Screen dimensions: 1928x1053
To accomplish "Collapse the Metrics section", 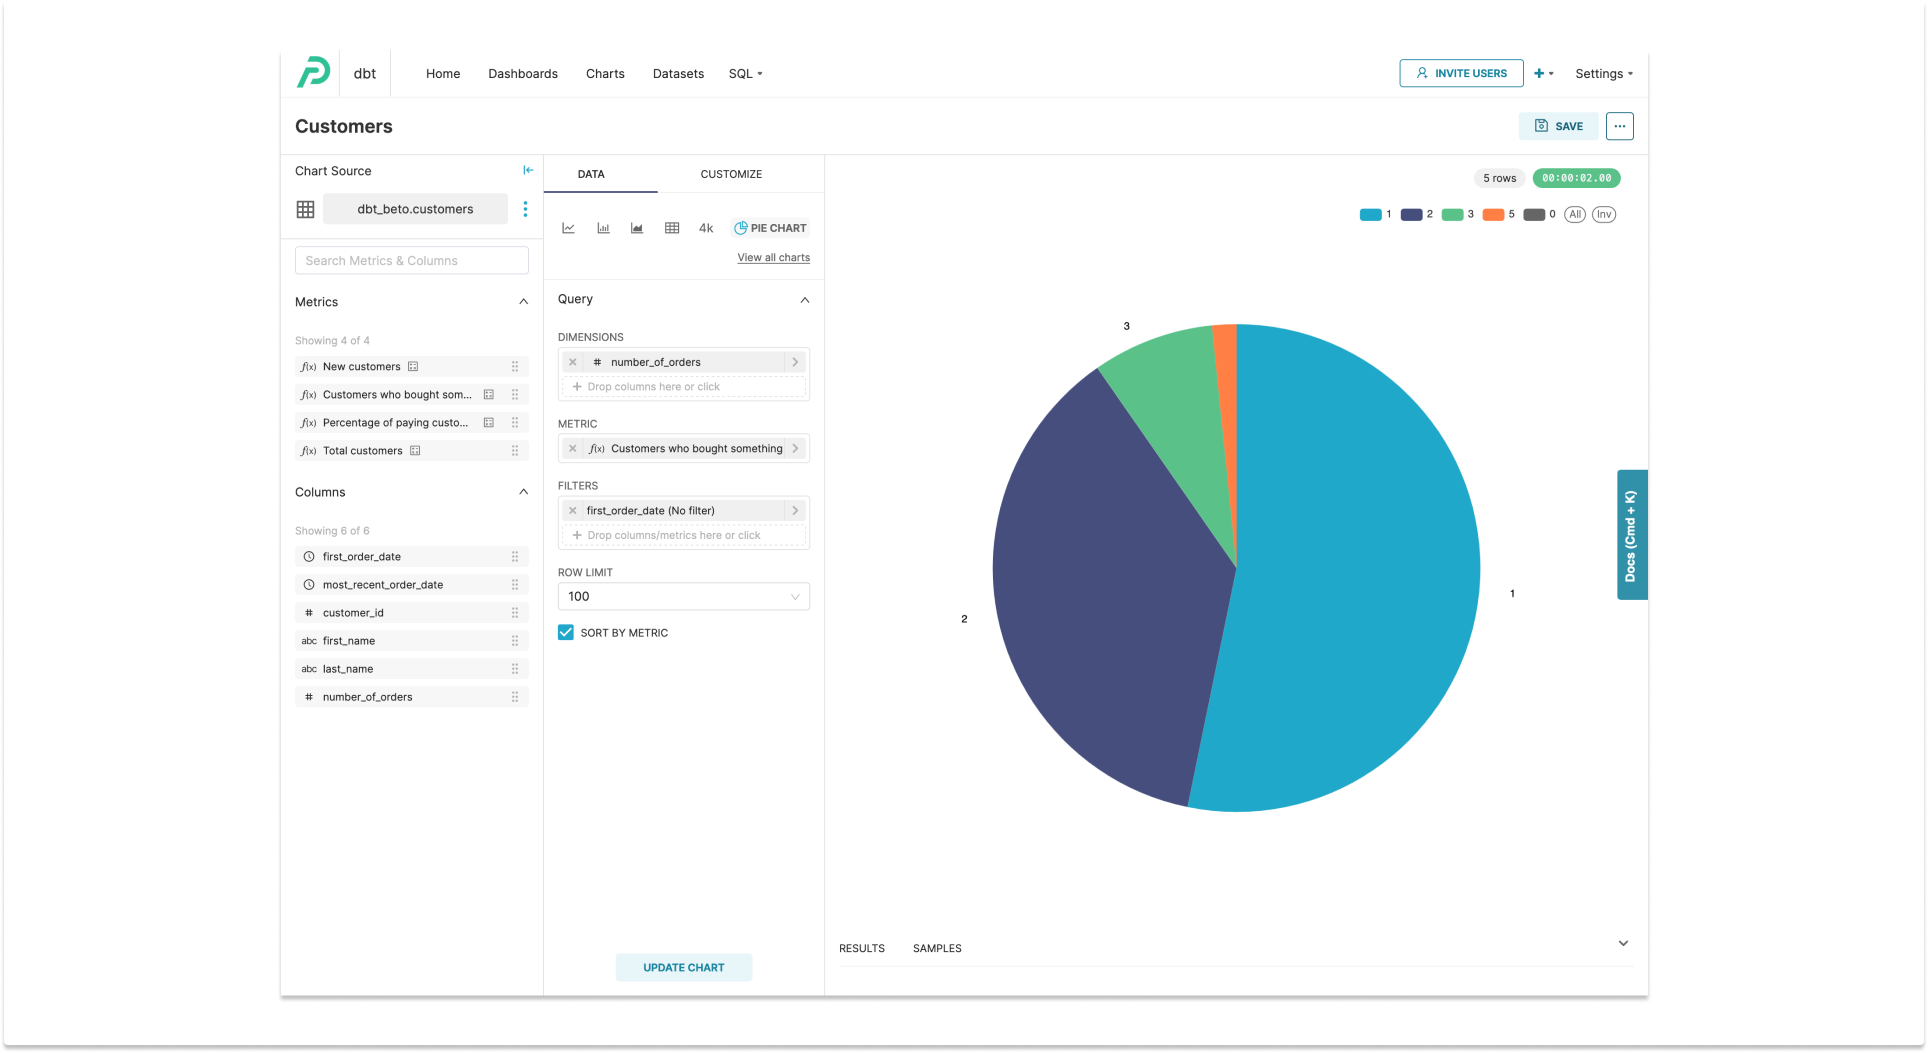I will (523, 301).
